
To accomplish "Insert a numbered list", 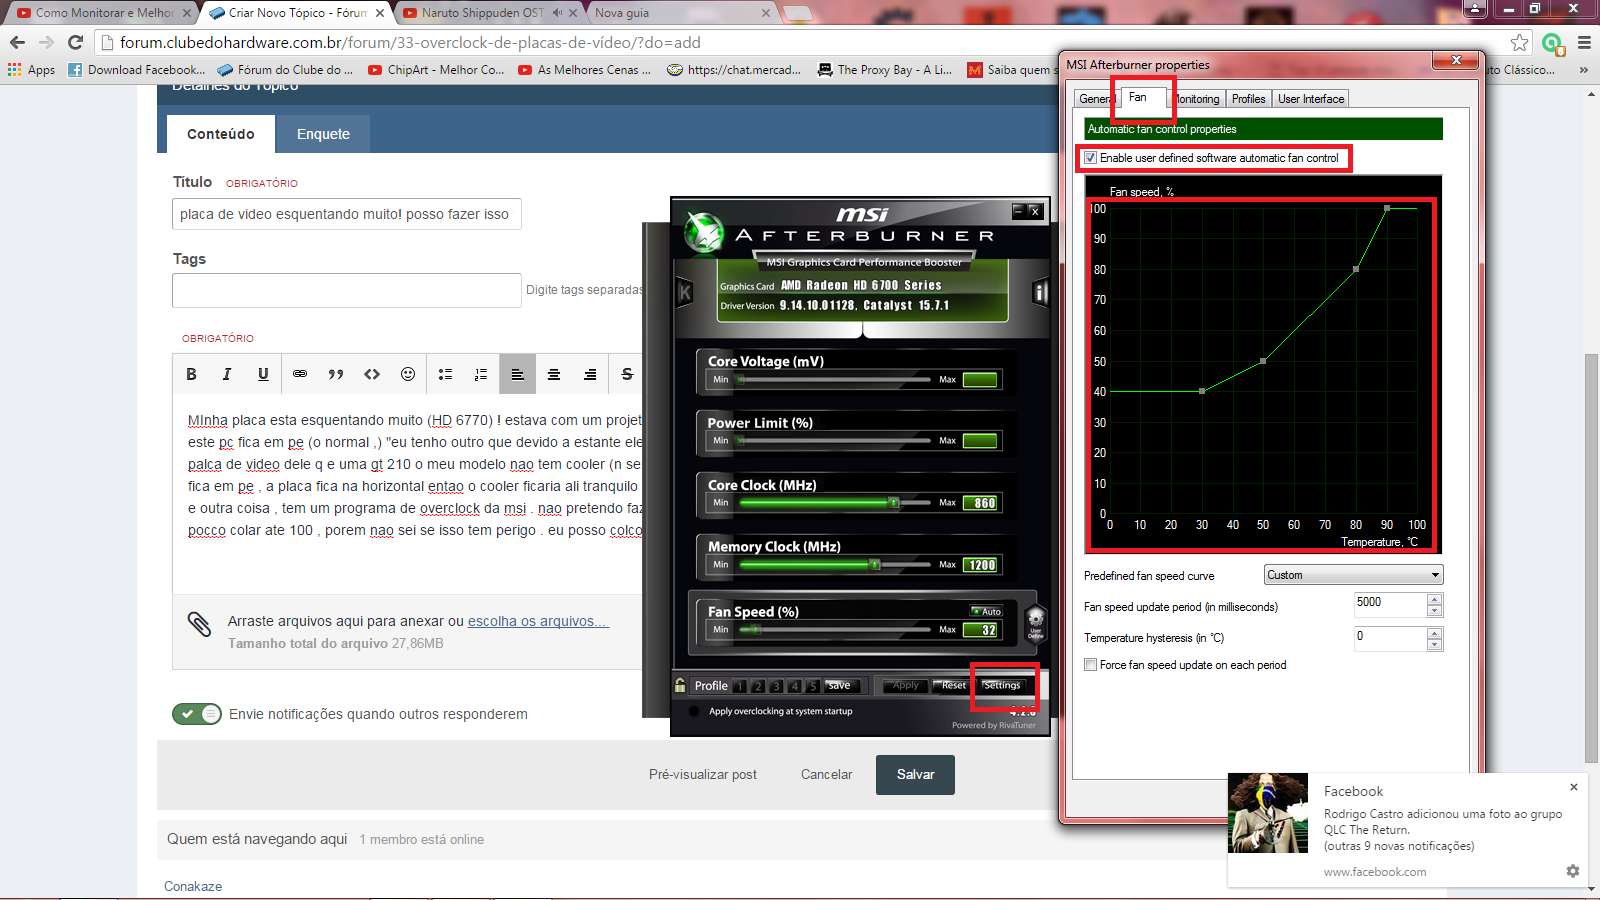I will click(481, 374).
